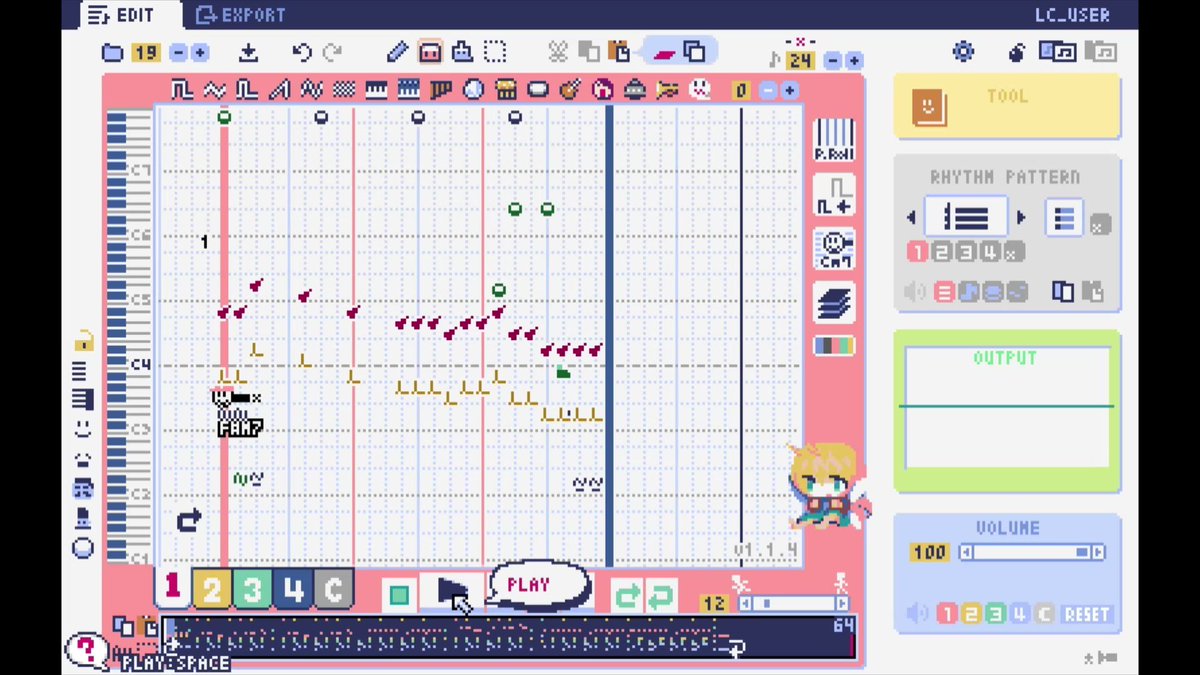Redo the last undone edit
The image size is (1200, 675).
[x=332, y=53]
